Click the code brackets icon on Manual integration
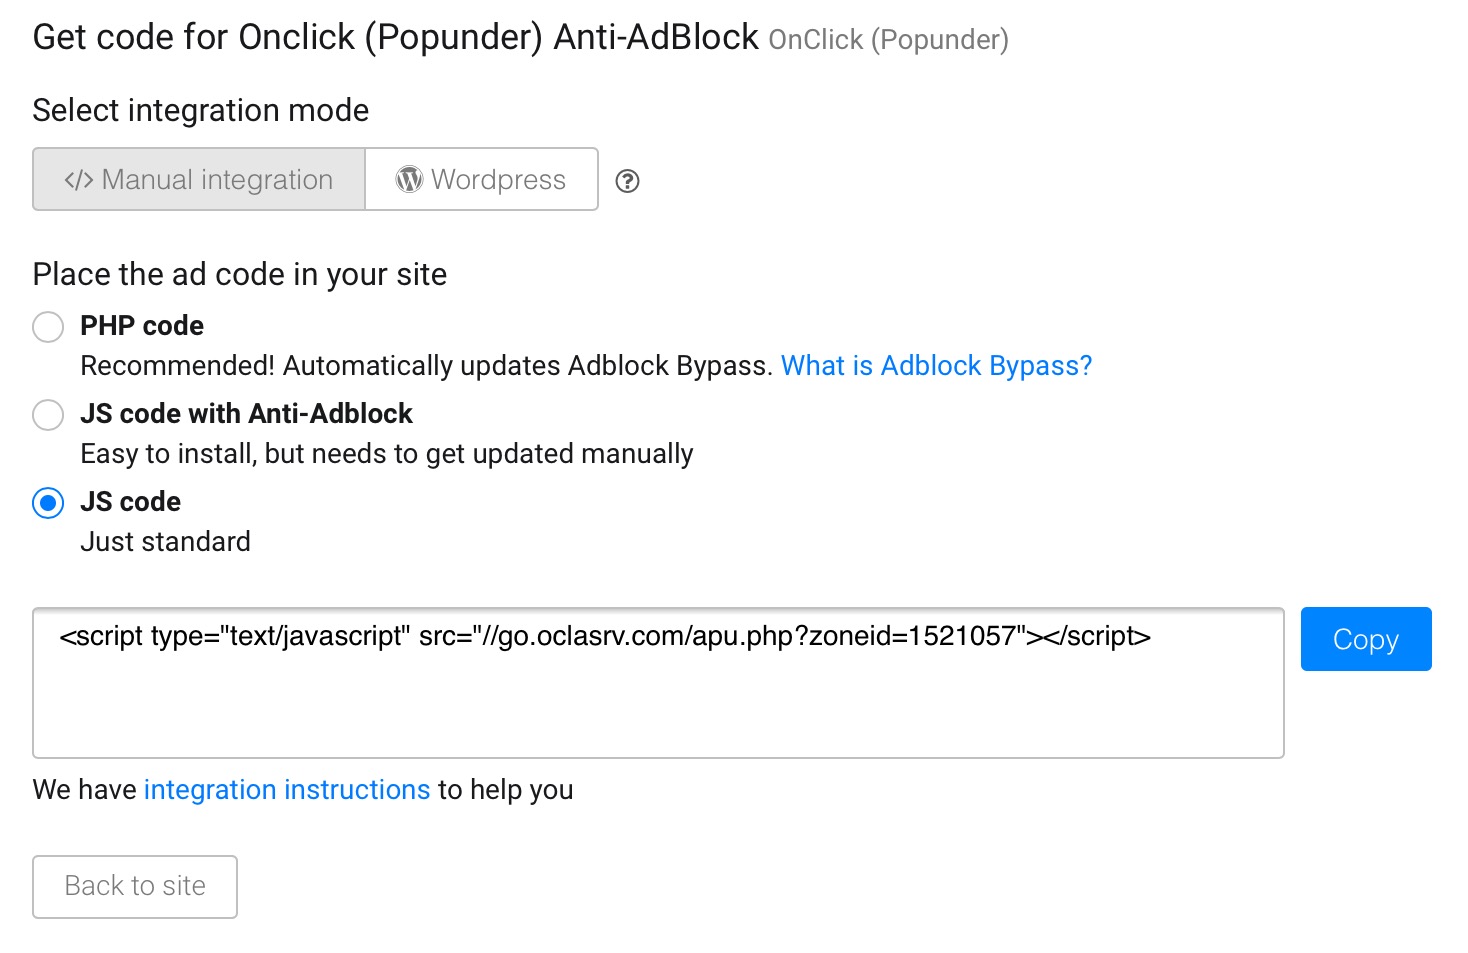 (x=79, y=180)
